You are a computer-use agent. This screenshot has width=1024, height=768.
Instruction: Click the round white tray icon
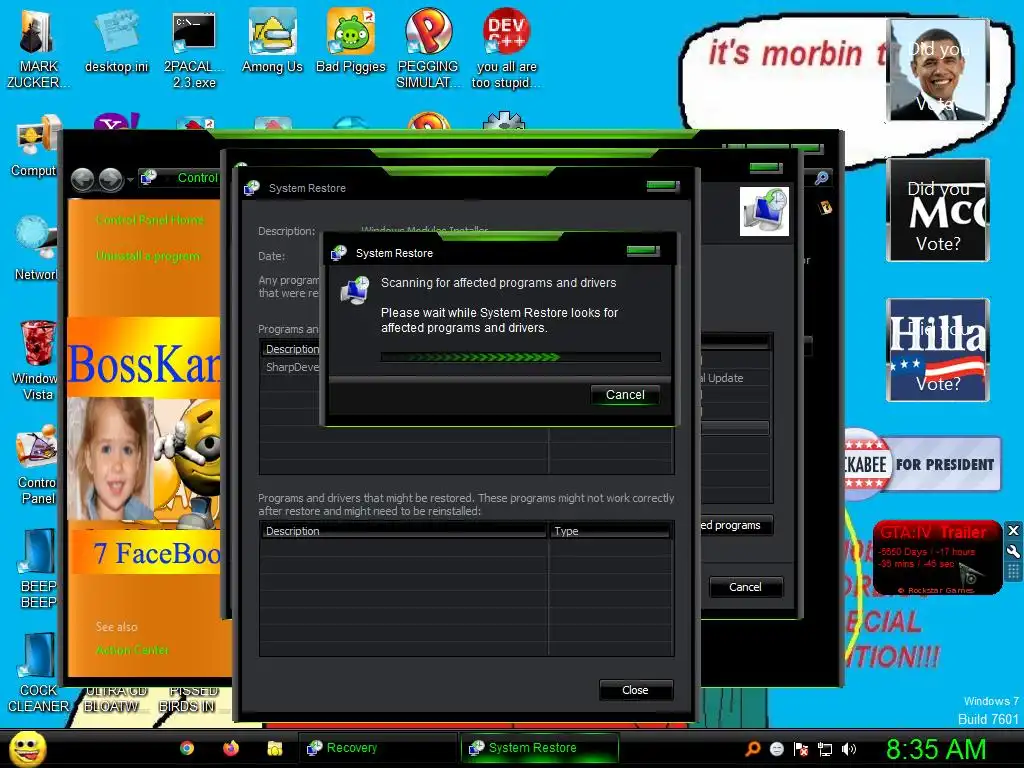pyautogui.click(x=776, y=749)
